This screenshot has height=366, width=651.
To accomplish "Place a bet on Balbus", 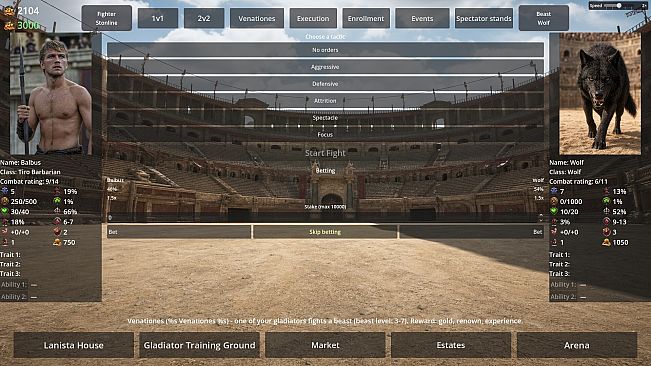I will pos(179,232).
